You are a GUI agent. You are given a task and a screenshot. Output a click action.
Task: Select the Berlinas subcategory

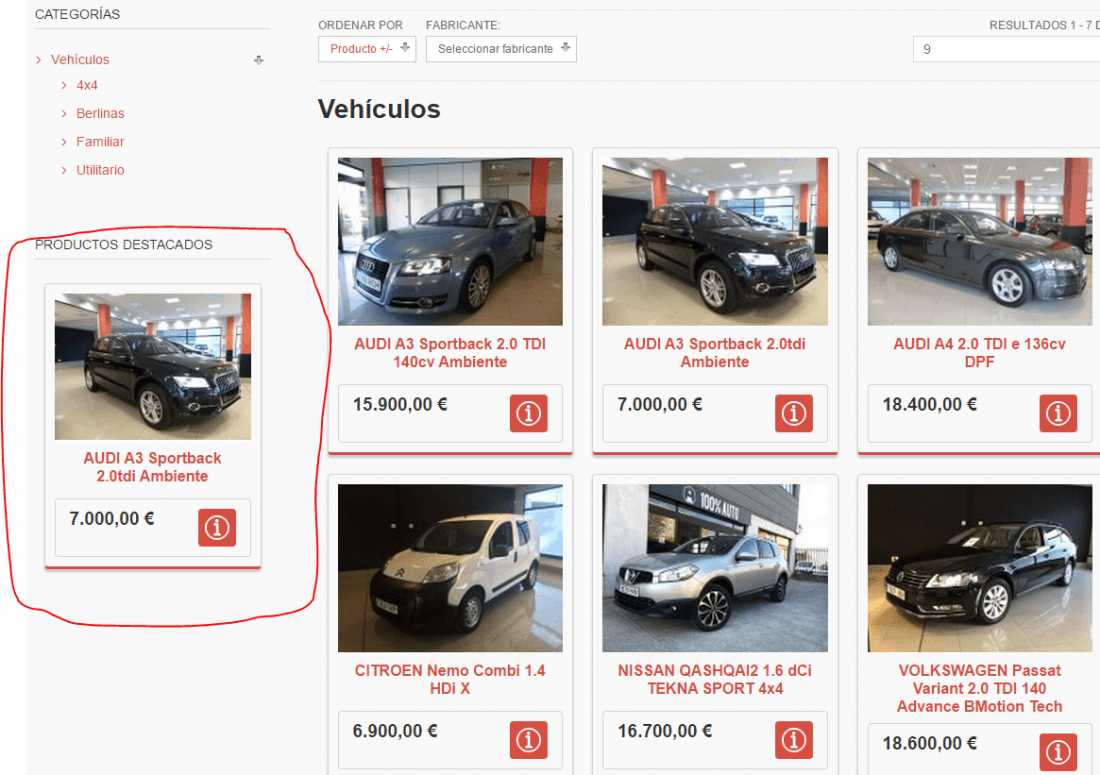(100, 114)
